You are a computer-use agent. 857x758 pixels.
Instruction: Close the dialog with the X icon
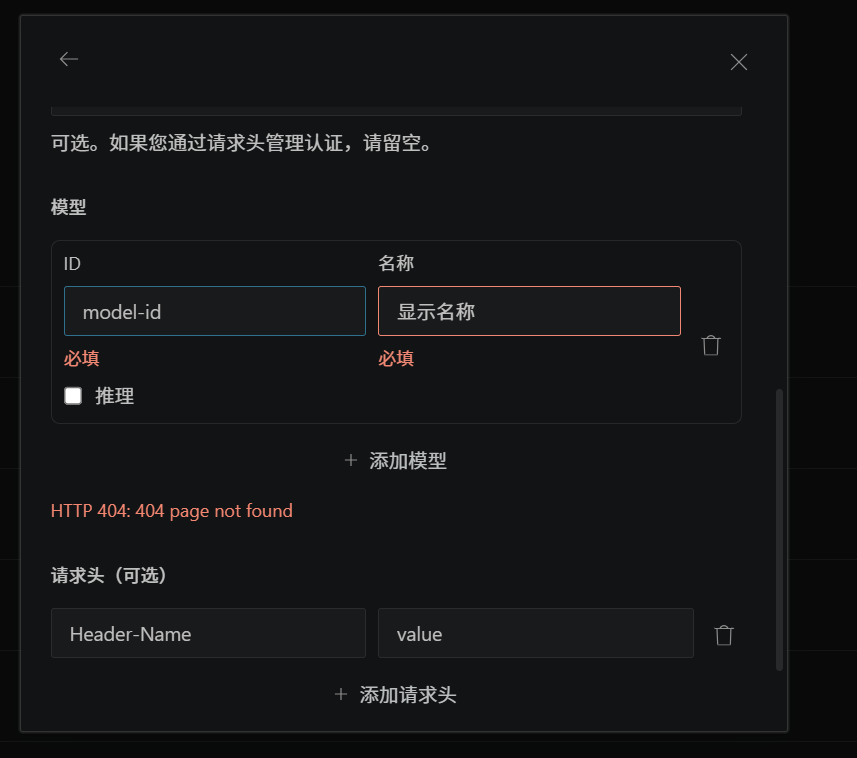click(739, 62)
